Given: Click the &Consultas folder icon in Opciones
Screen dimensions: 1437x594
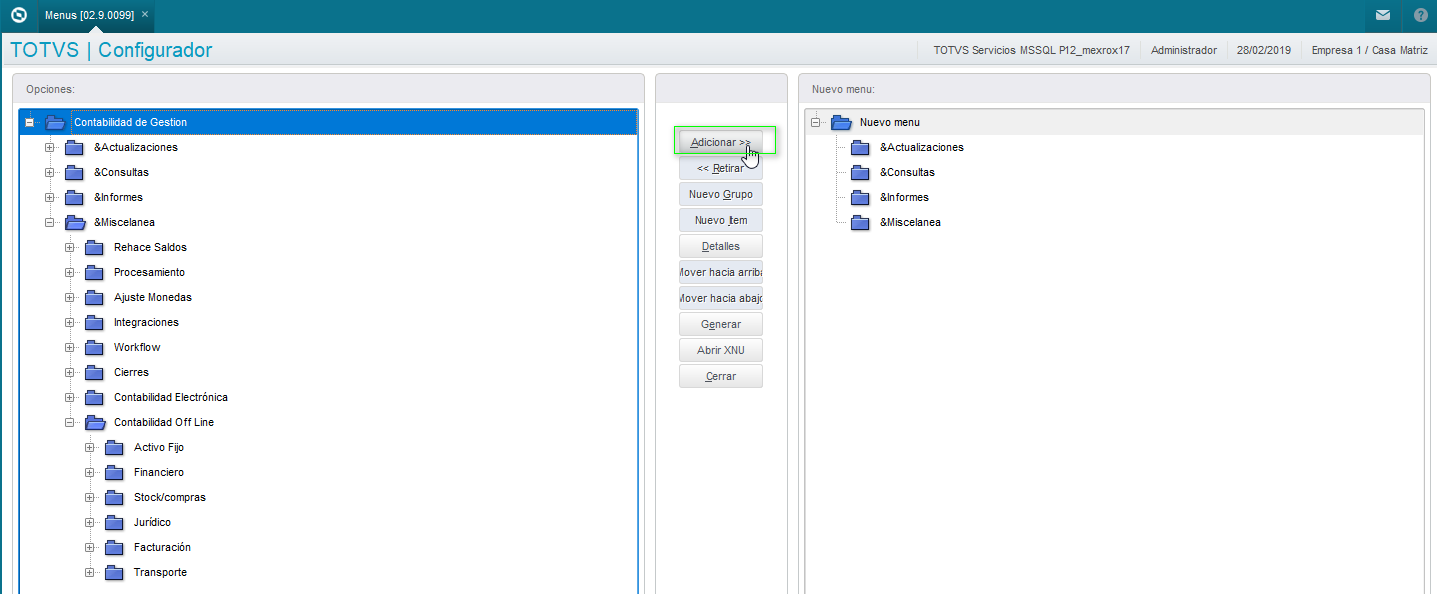Looking at the screenshot, I should point(75,172).
